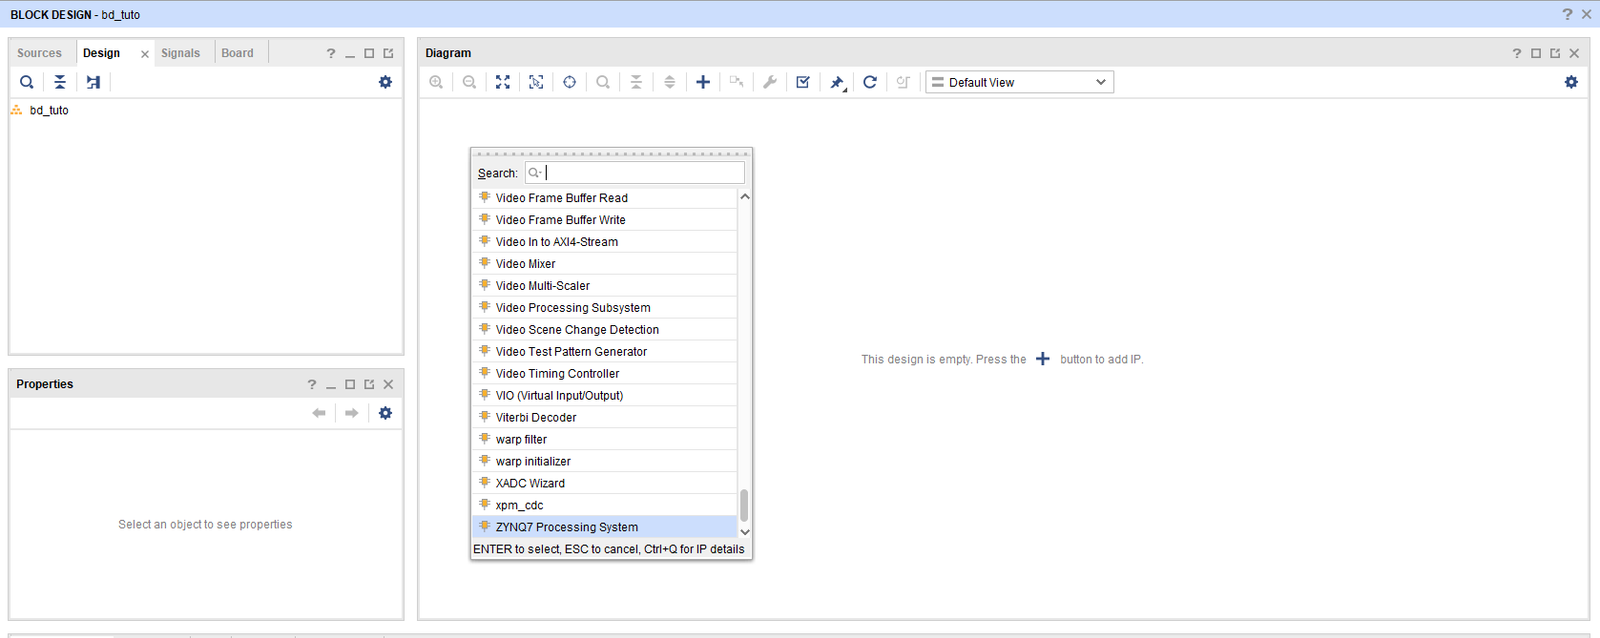Screen dimensions: 1600x638
Task: Click the Validate Design checkmark icon
Action: pyautogui.click(x=803, y=82)
